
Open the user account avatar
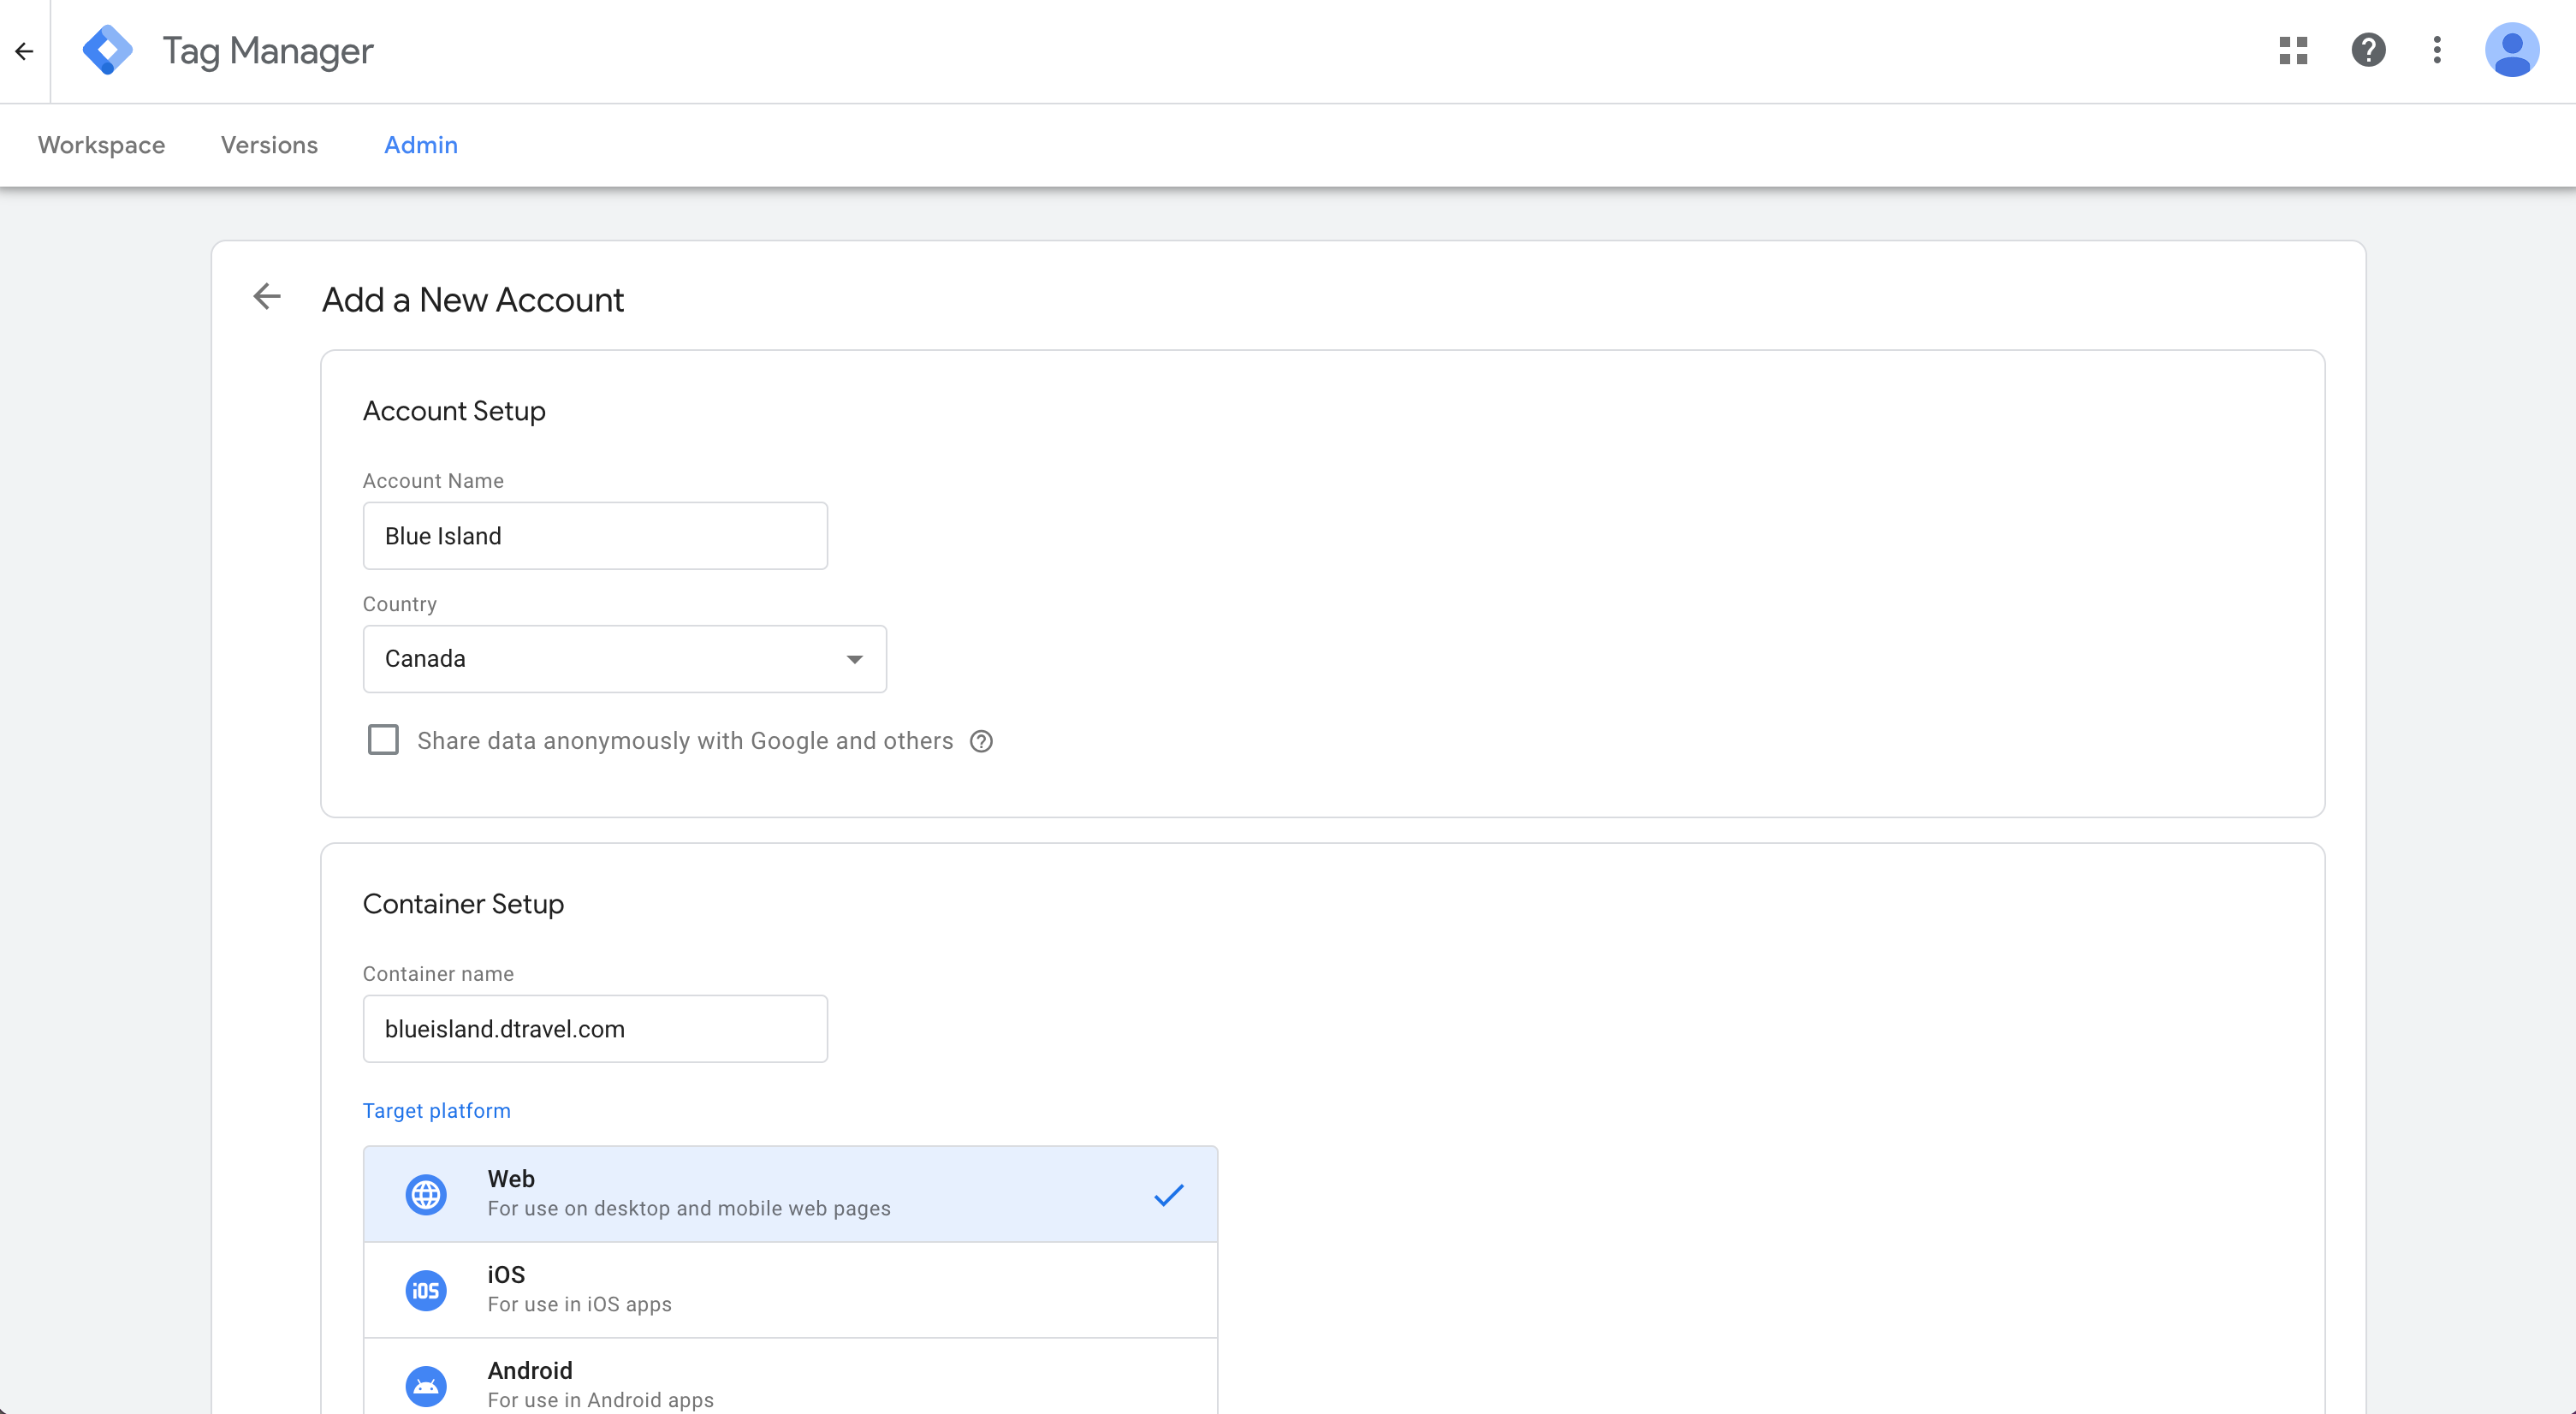pos(2512,50)
